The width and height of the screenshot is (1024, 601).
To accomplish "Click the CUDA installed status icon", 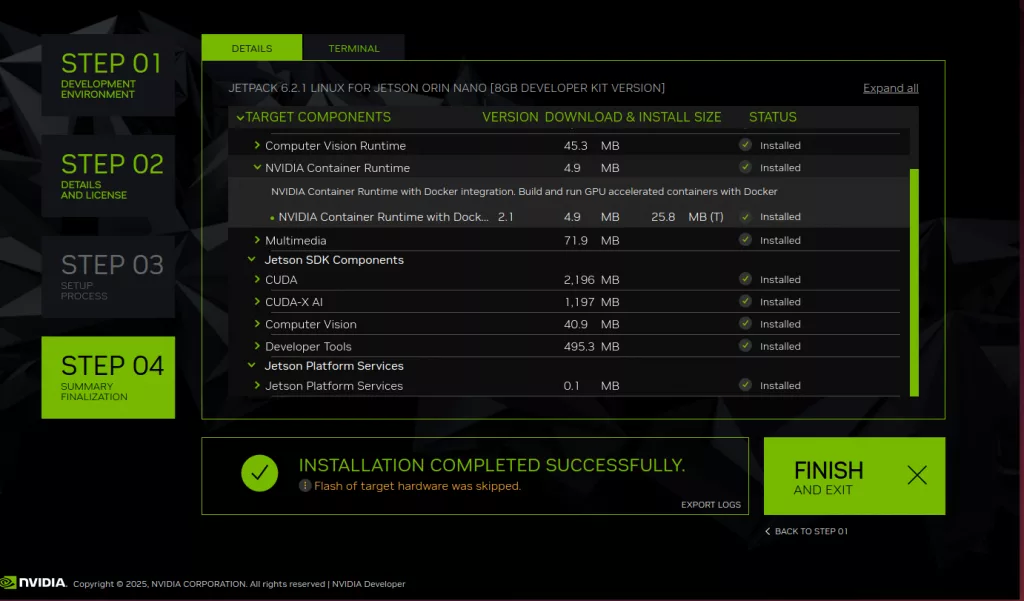I will (745, 279).
